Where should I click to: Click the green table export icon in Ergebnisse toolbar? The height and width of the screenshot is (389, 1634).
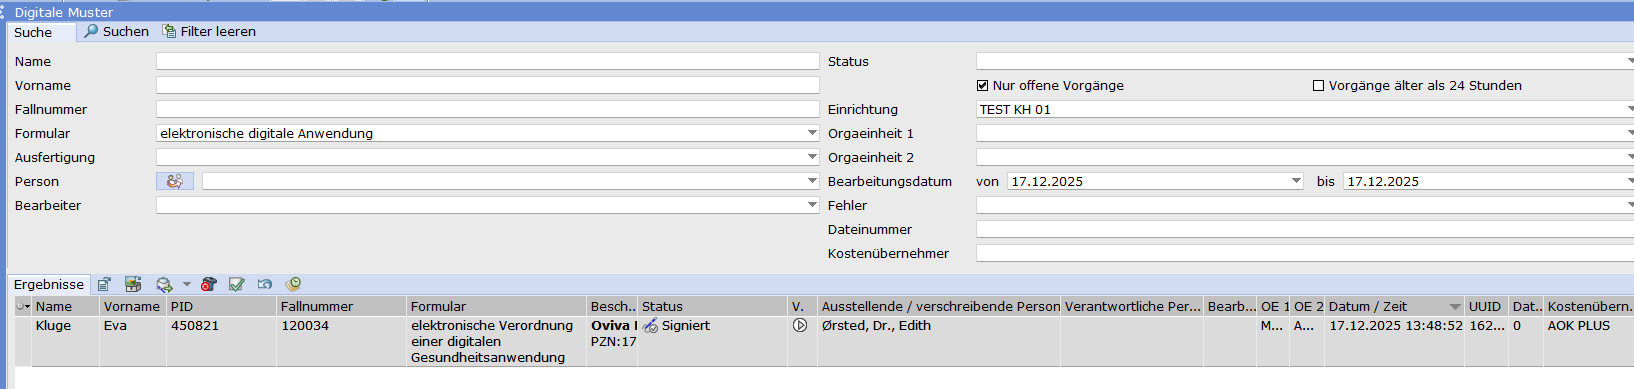click(x=133, y=285)
